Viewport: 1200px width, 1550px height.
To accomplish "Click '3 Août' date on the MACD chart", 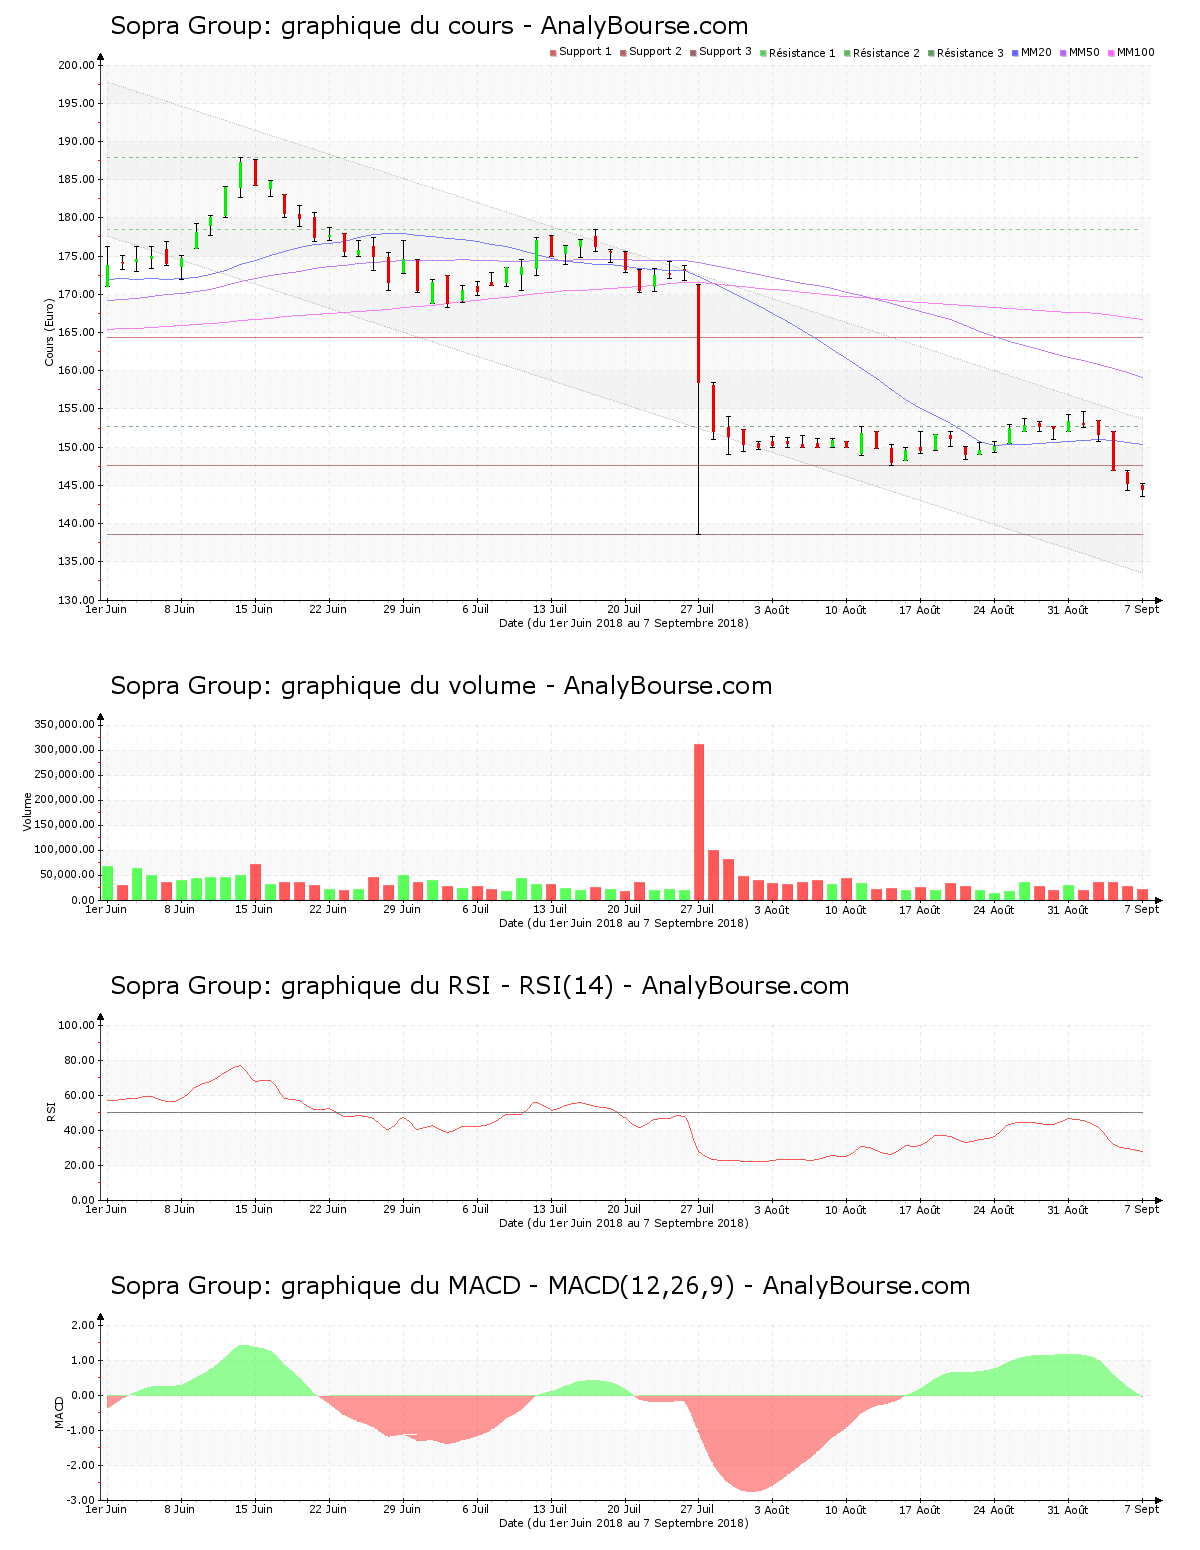I will [x=771, y=1510].
